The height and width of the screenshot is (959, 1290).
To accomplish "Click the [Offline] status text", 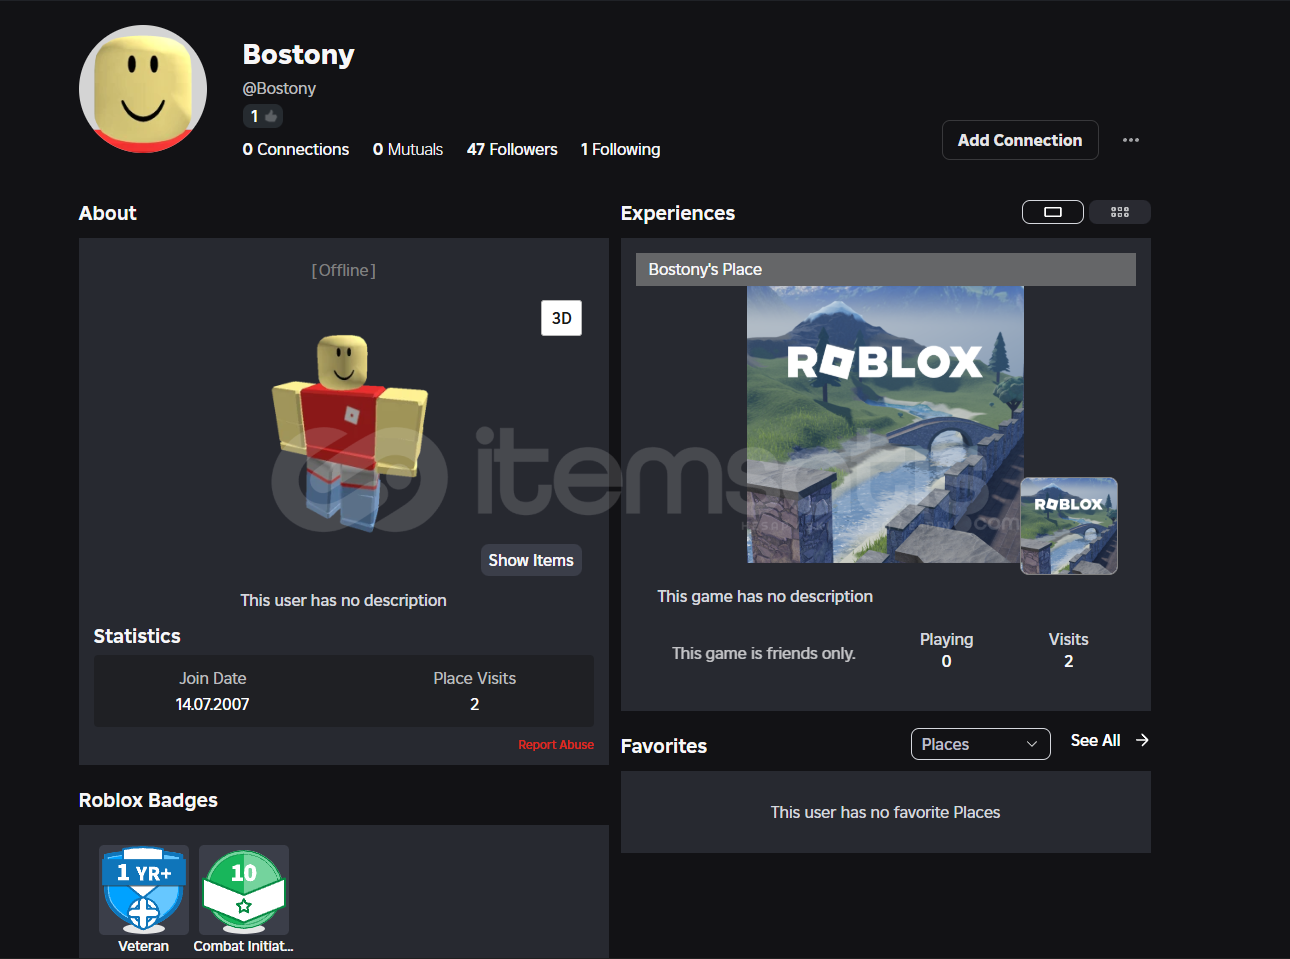I will pyautogui.click(x=344, y=270).
